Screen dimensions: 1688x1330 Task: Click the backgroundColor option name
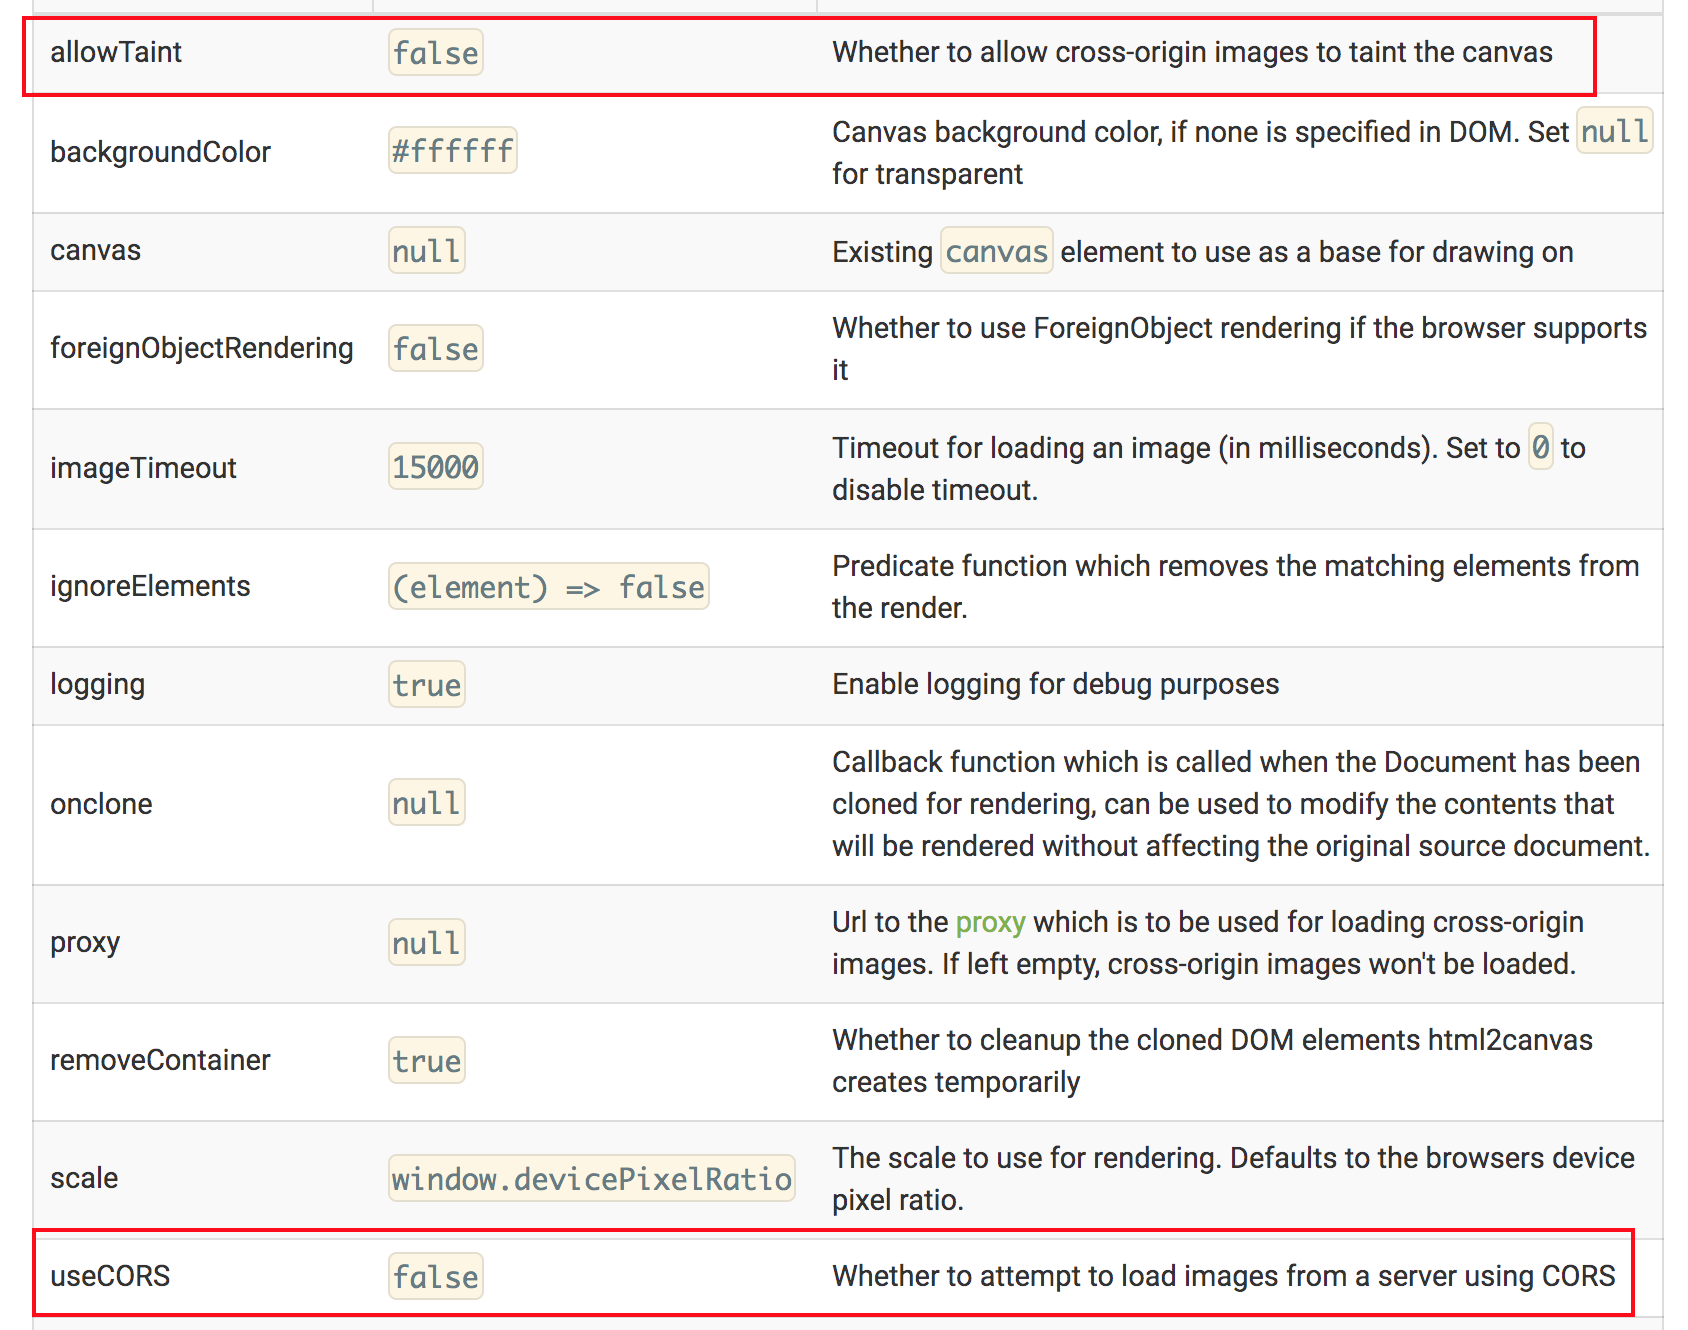[160, 152]
